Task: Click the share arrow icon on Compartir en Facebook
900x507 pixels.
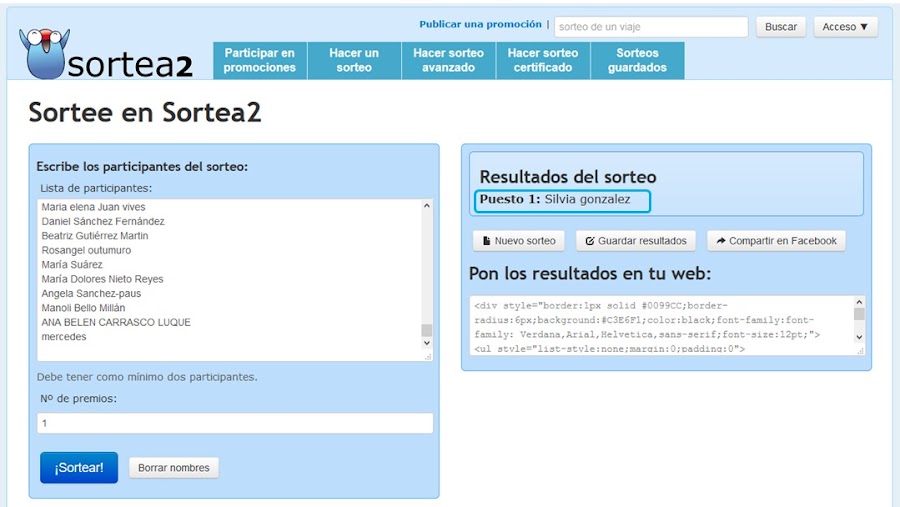Action: pos(721,241)
